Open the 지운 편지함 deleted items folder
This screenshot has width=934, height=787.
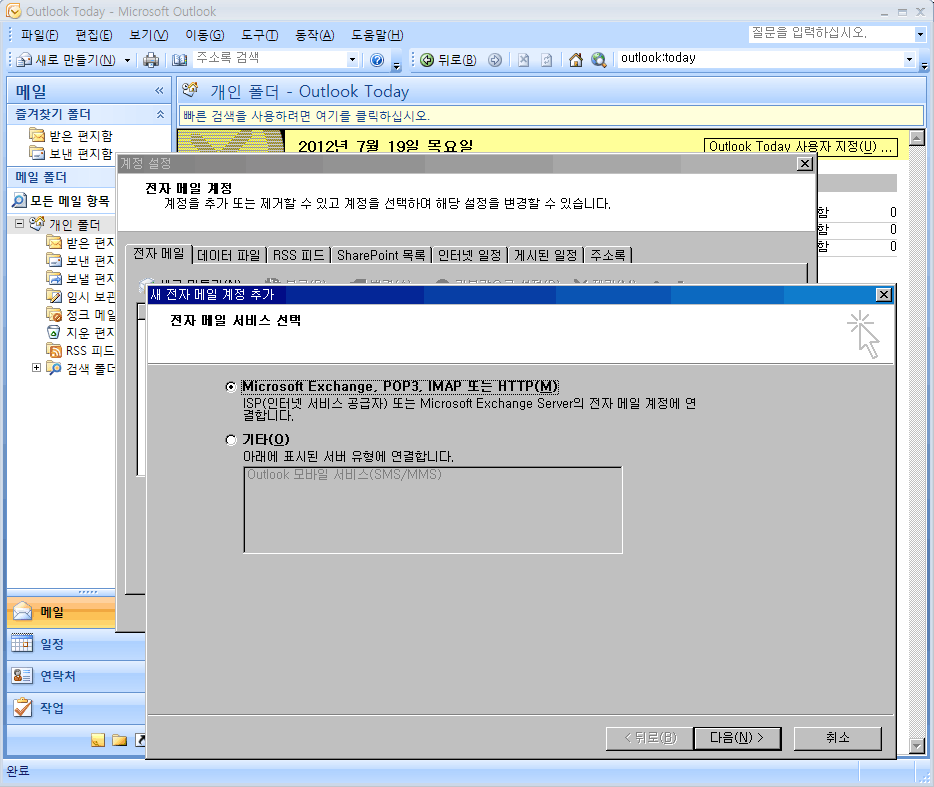click(x=80, y=332)
